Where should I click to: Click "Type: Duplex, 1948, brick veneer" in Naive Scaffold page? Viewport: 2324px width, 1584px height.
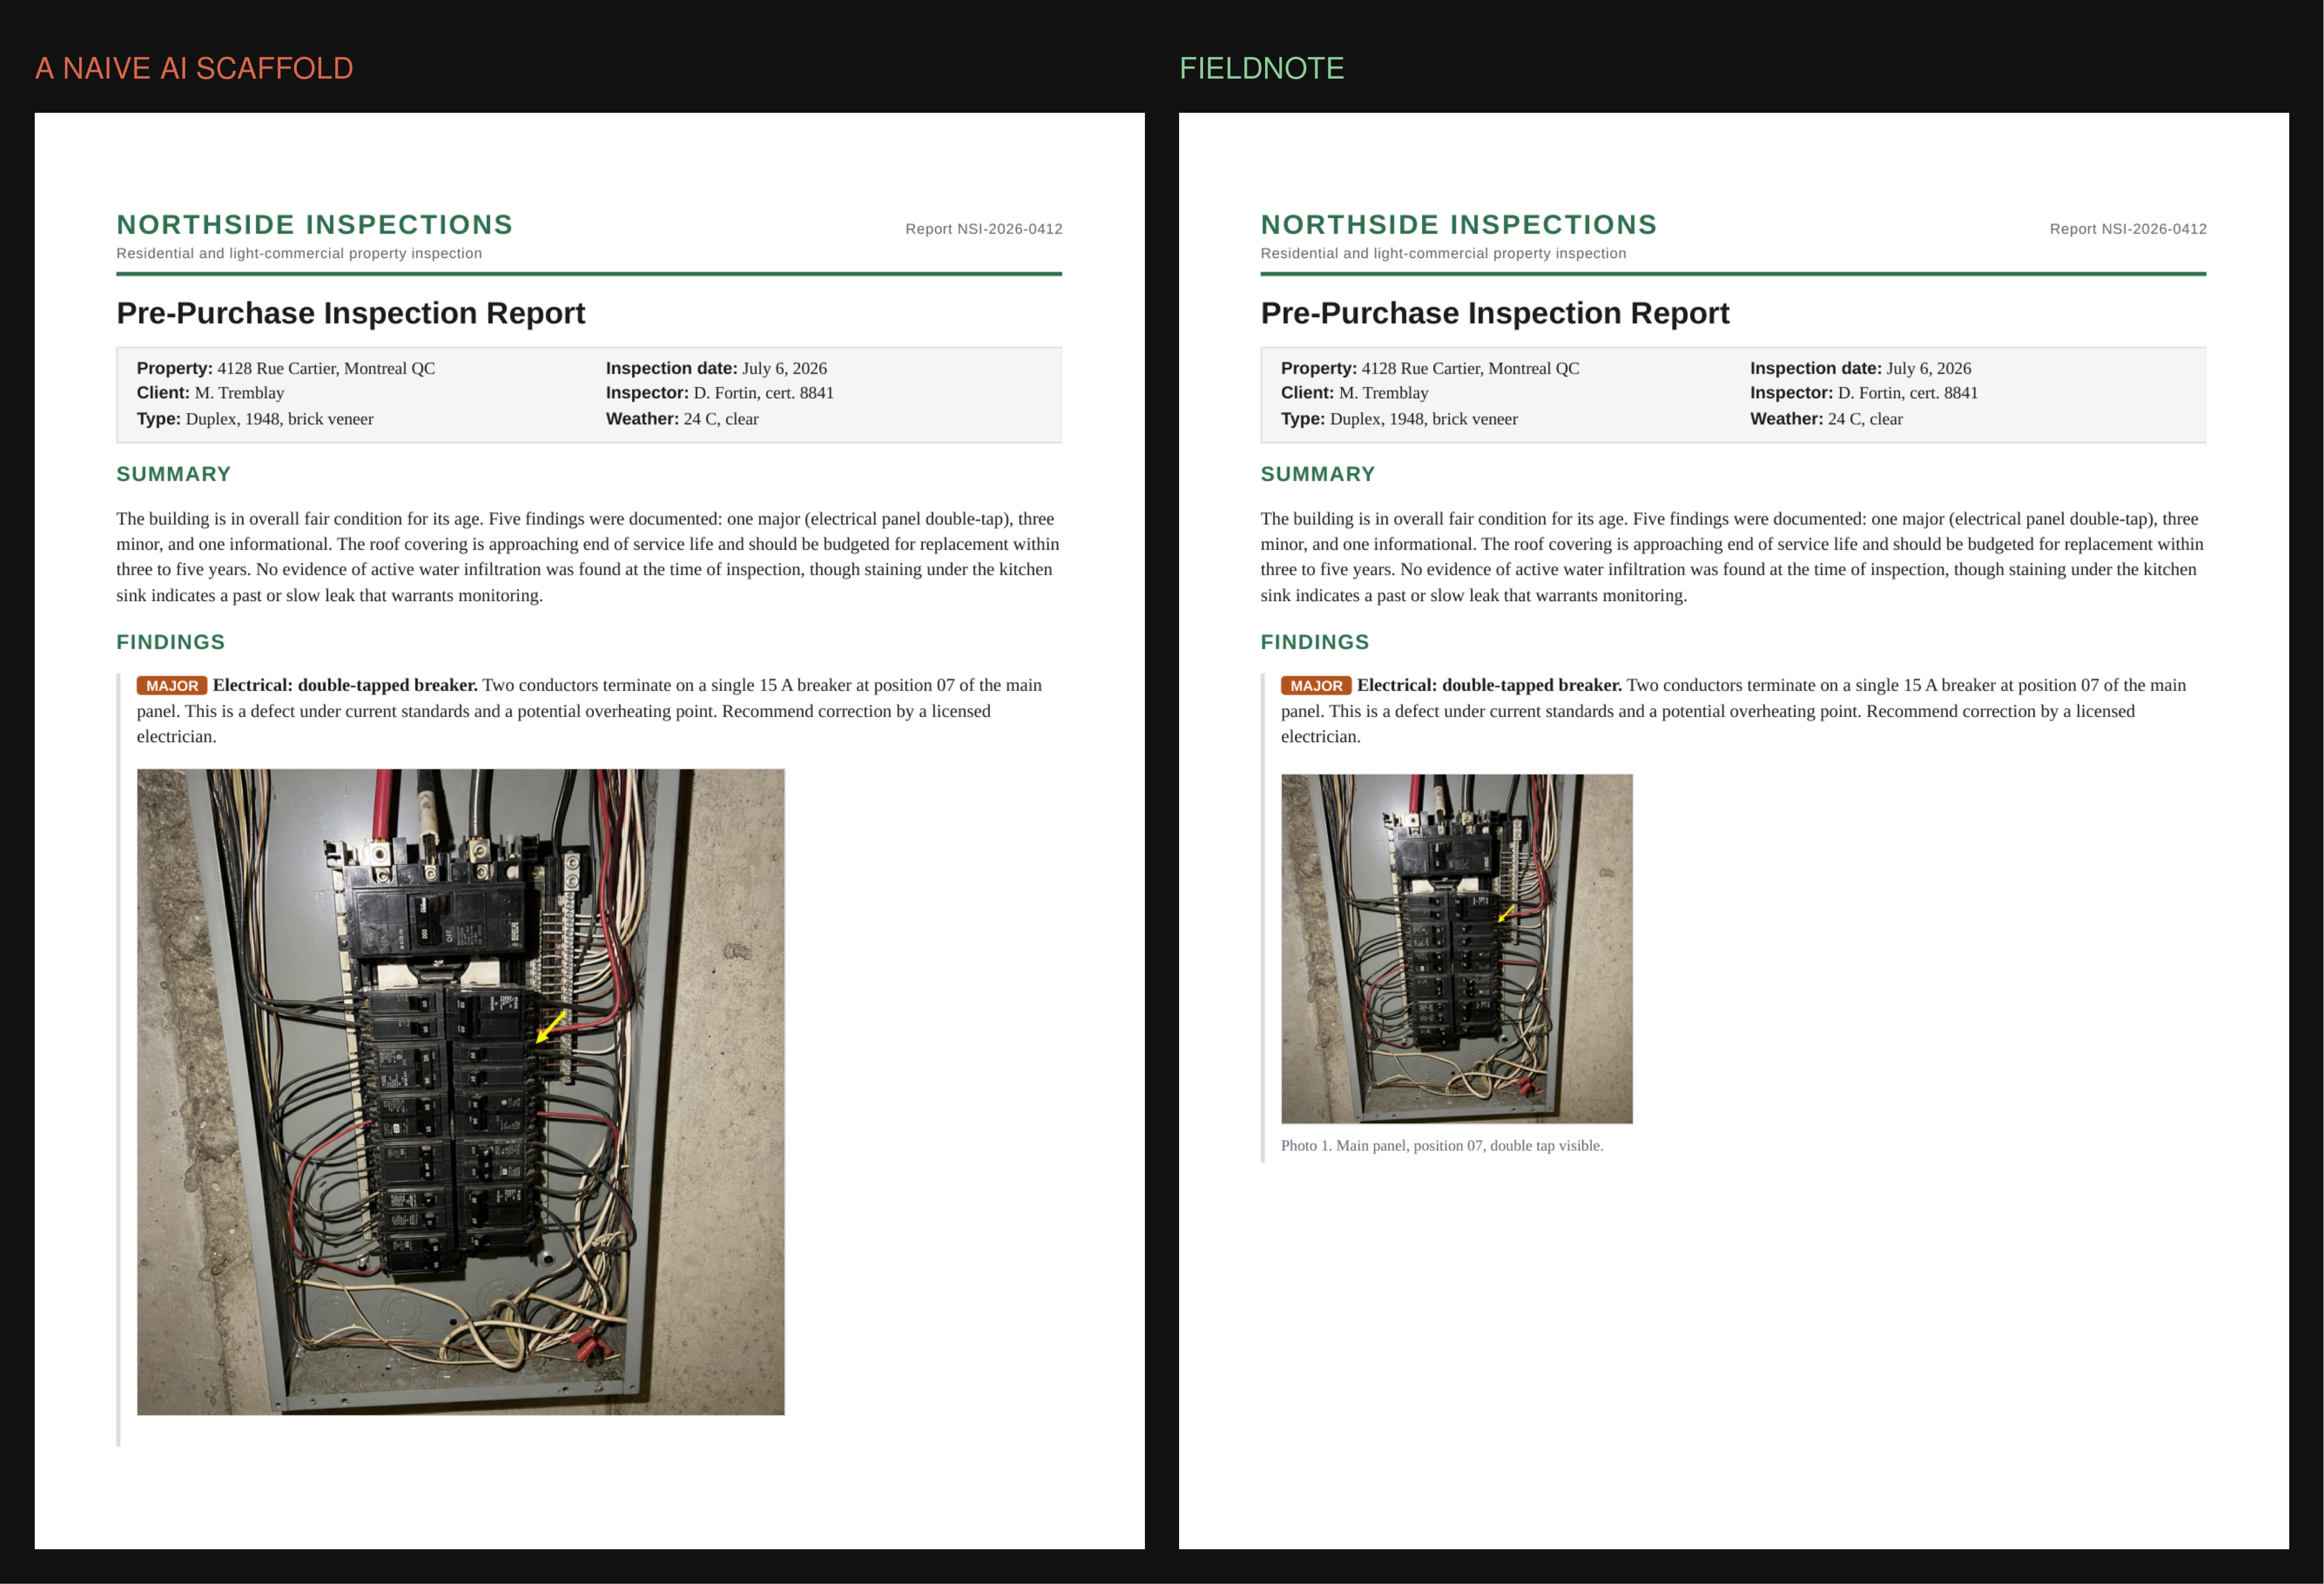coord(255,419)
